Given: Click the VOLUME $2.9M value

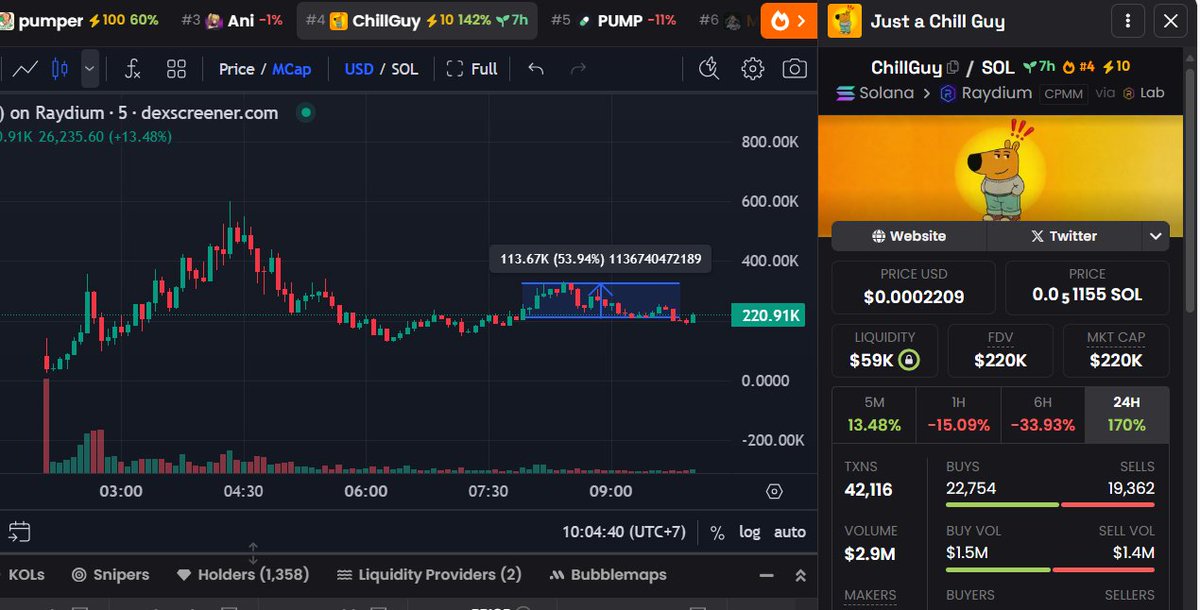Looking at the screenshot, I should 871,552.
